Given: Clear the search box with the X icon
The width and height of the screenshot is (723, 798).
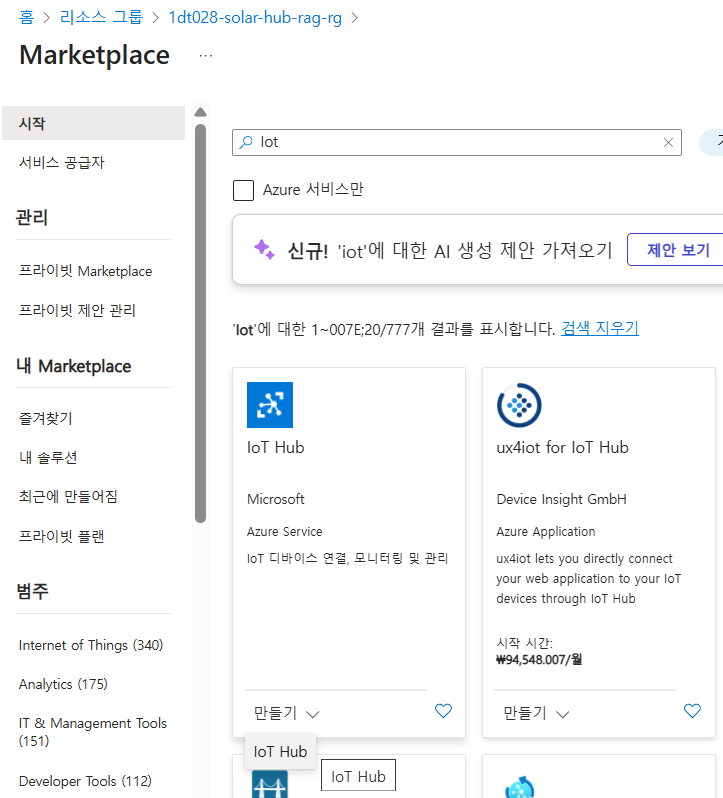Looking at the screenshot, I should 669,142.
